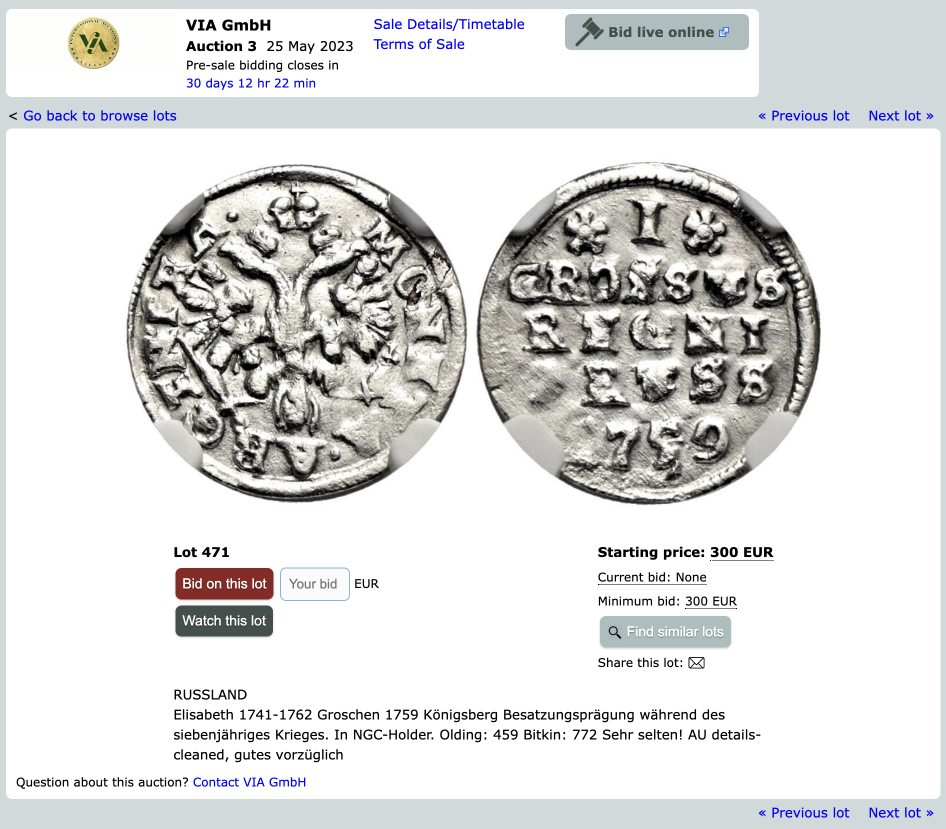Click the external link icon beside Bid live online

[x=724, y=32]
